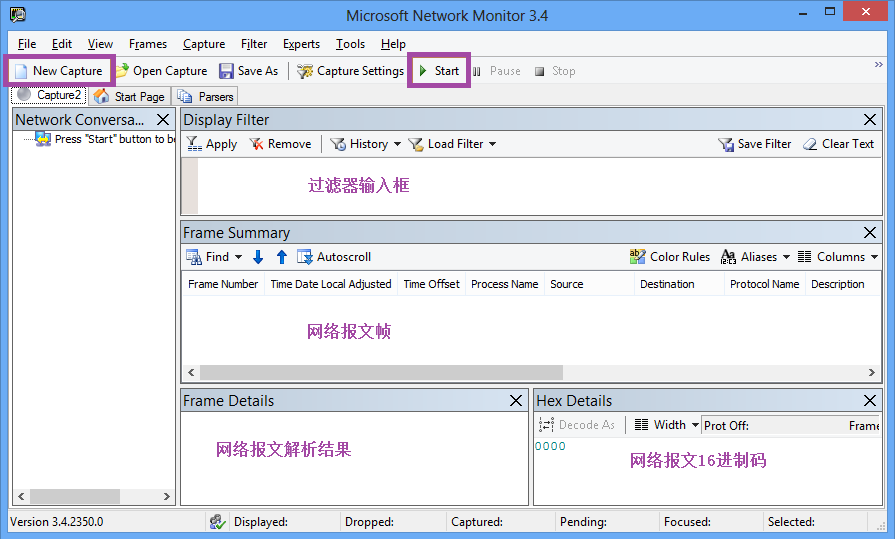Screen dimensions: 895x539
Task: Click in the display filter input box
Action: tap(539, 186)
